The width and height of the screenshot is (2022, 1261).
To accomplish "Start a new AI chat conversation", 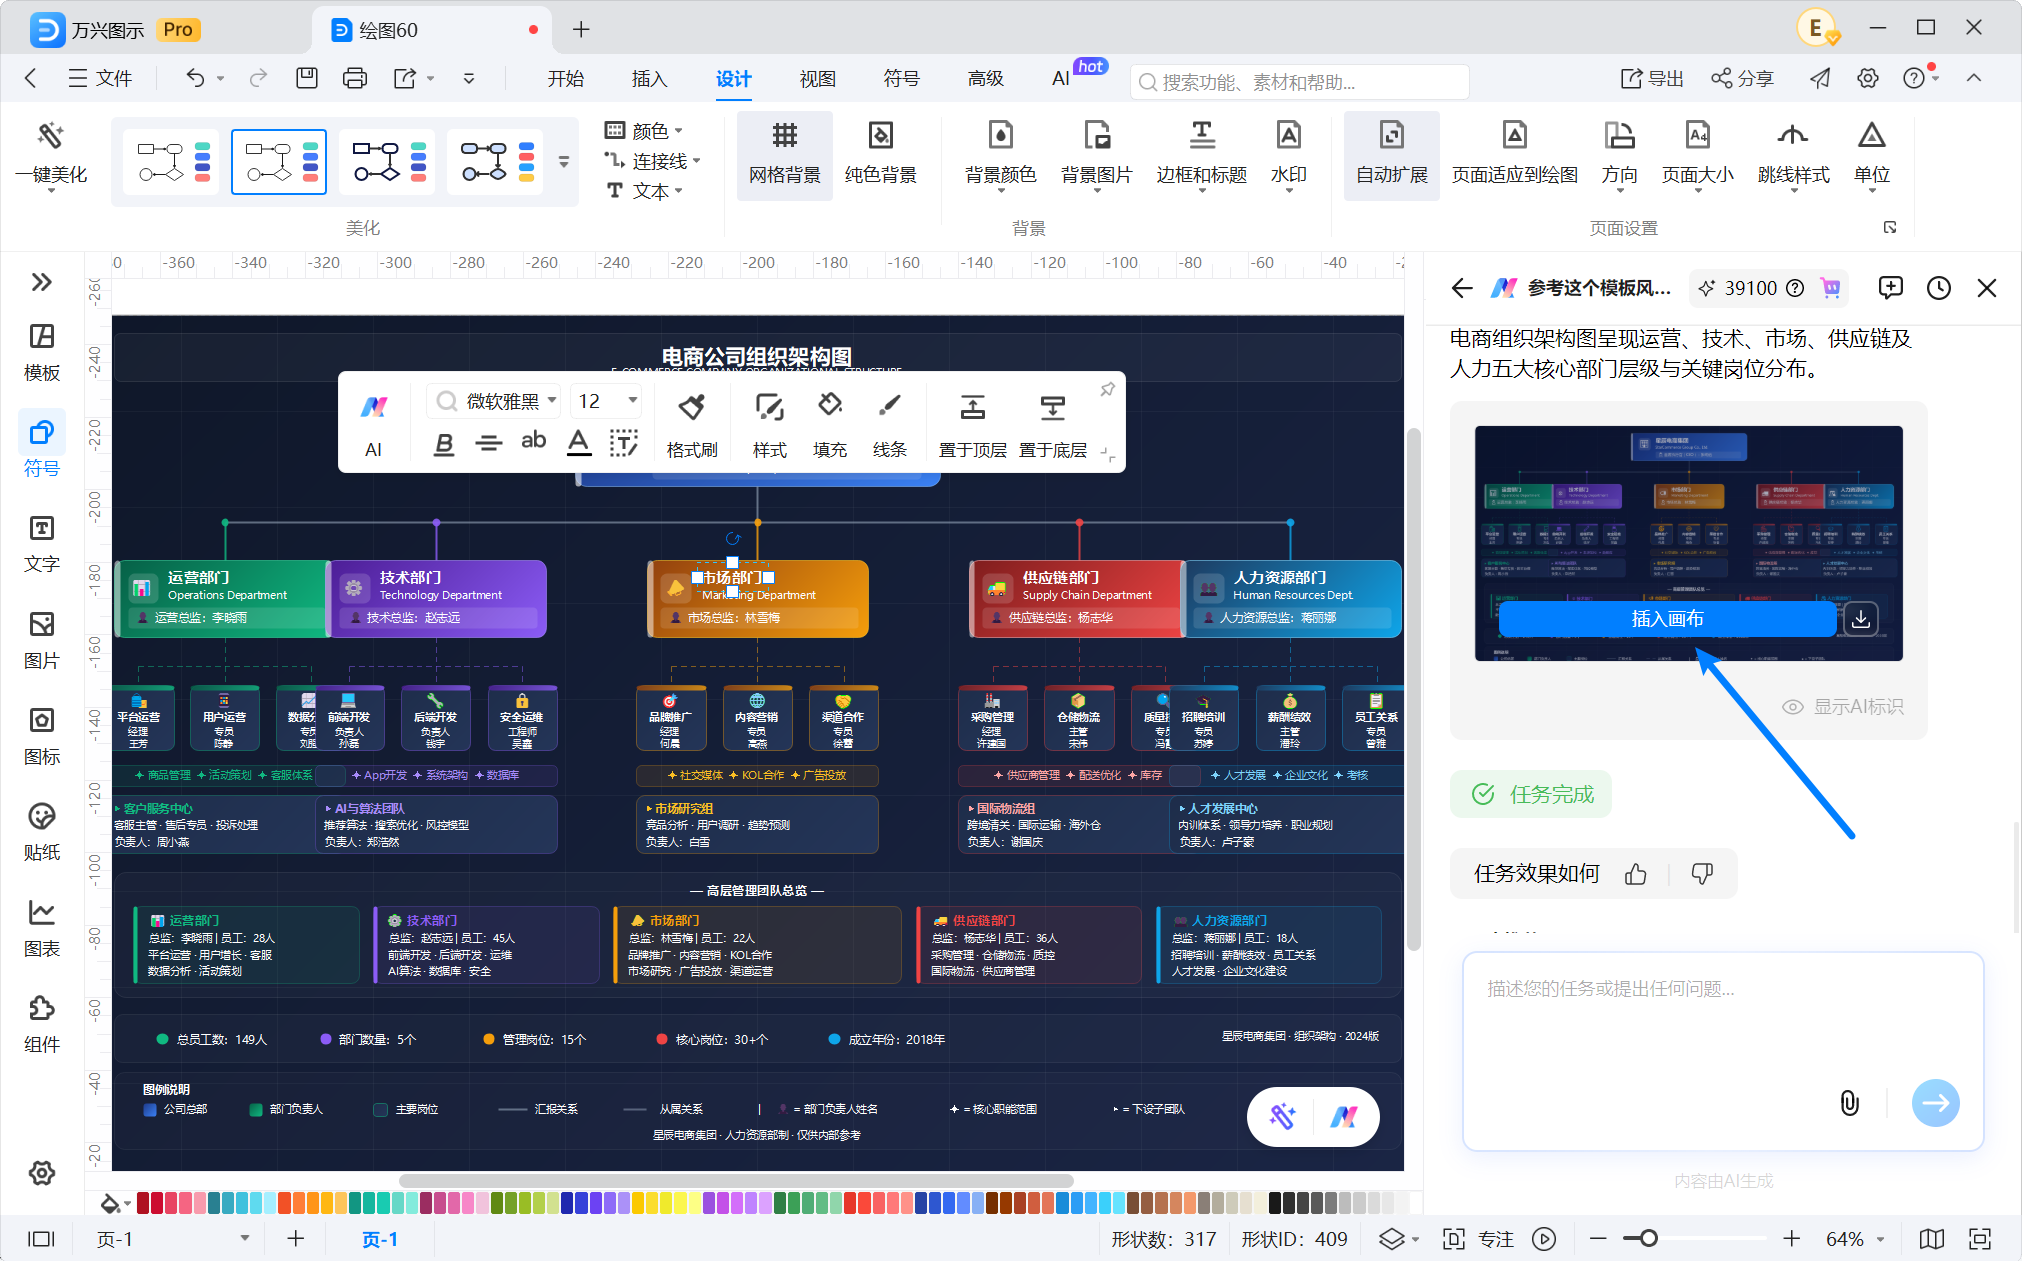I will pos(1890,288).
